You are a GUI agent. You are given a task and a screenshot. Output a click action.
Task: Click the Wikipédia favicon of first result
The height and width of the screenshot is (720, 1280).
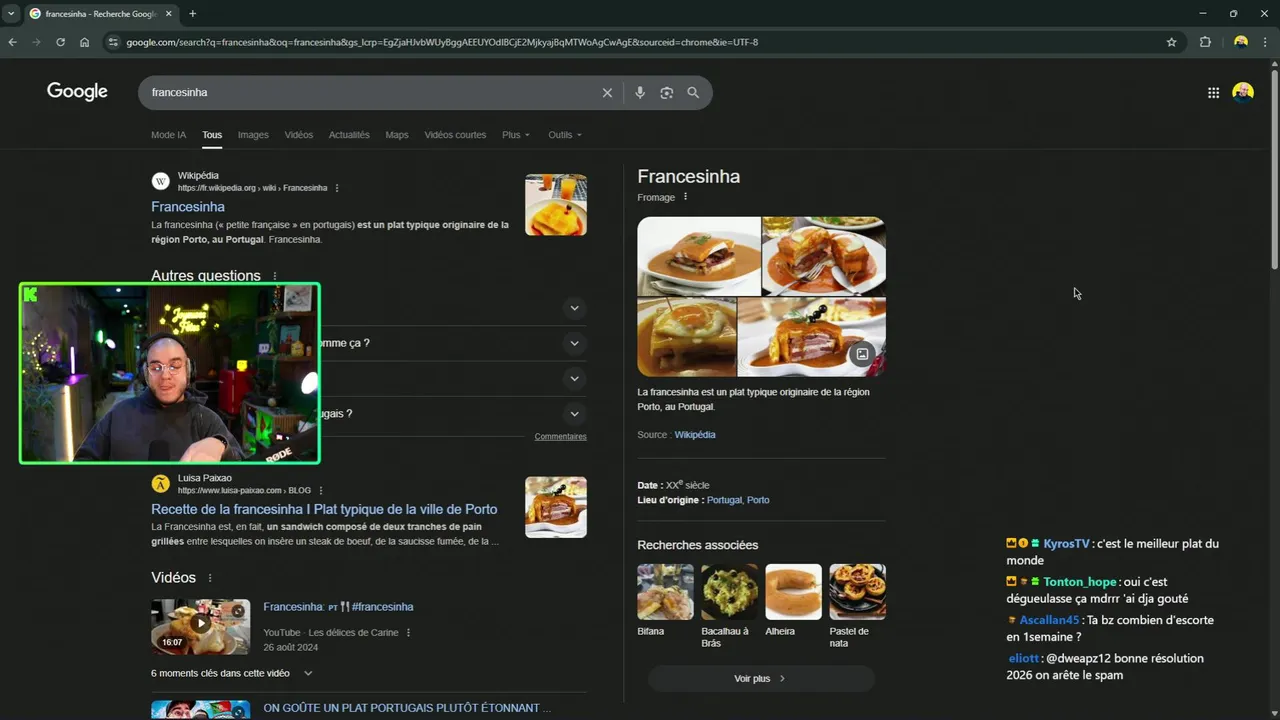point(160,181)
